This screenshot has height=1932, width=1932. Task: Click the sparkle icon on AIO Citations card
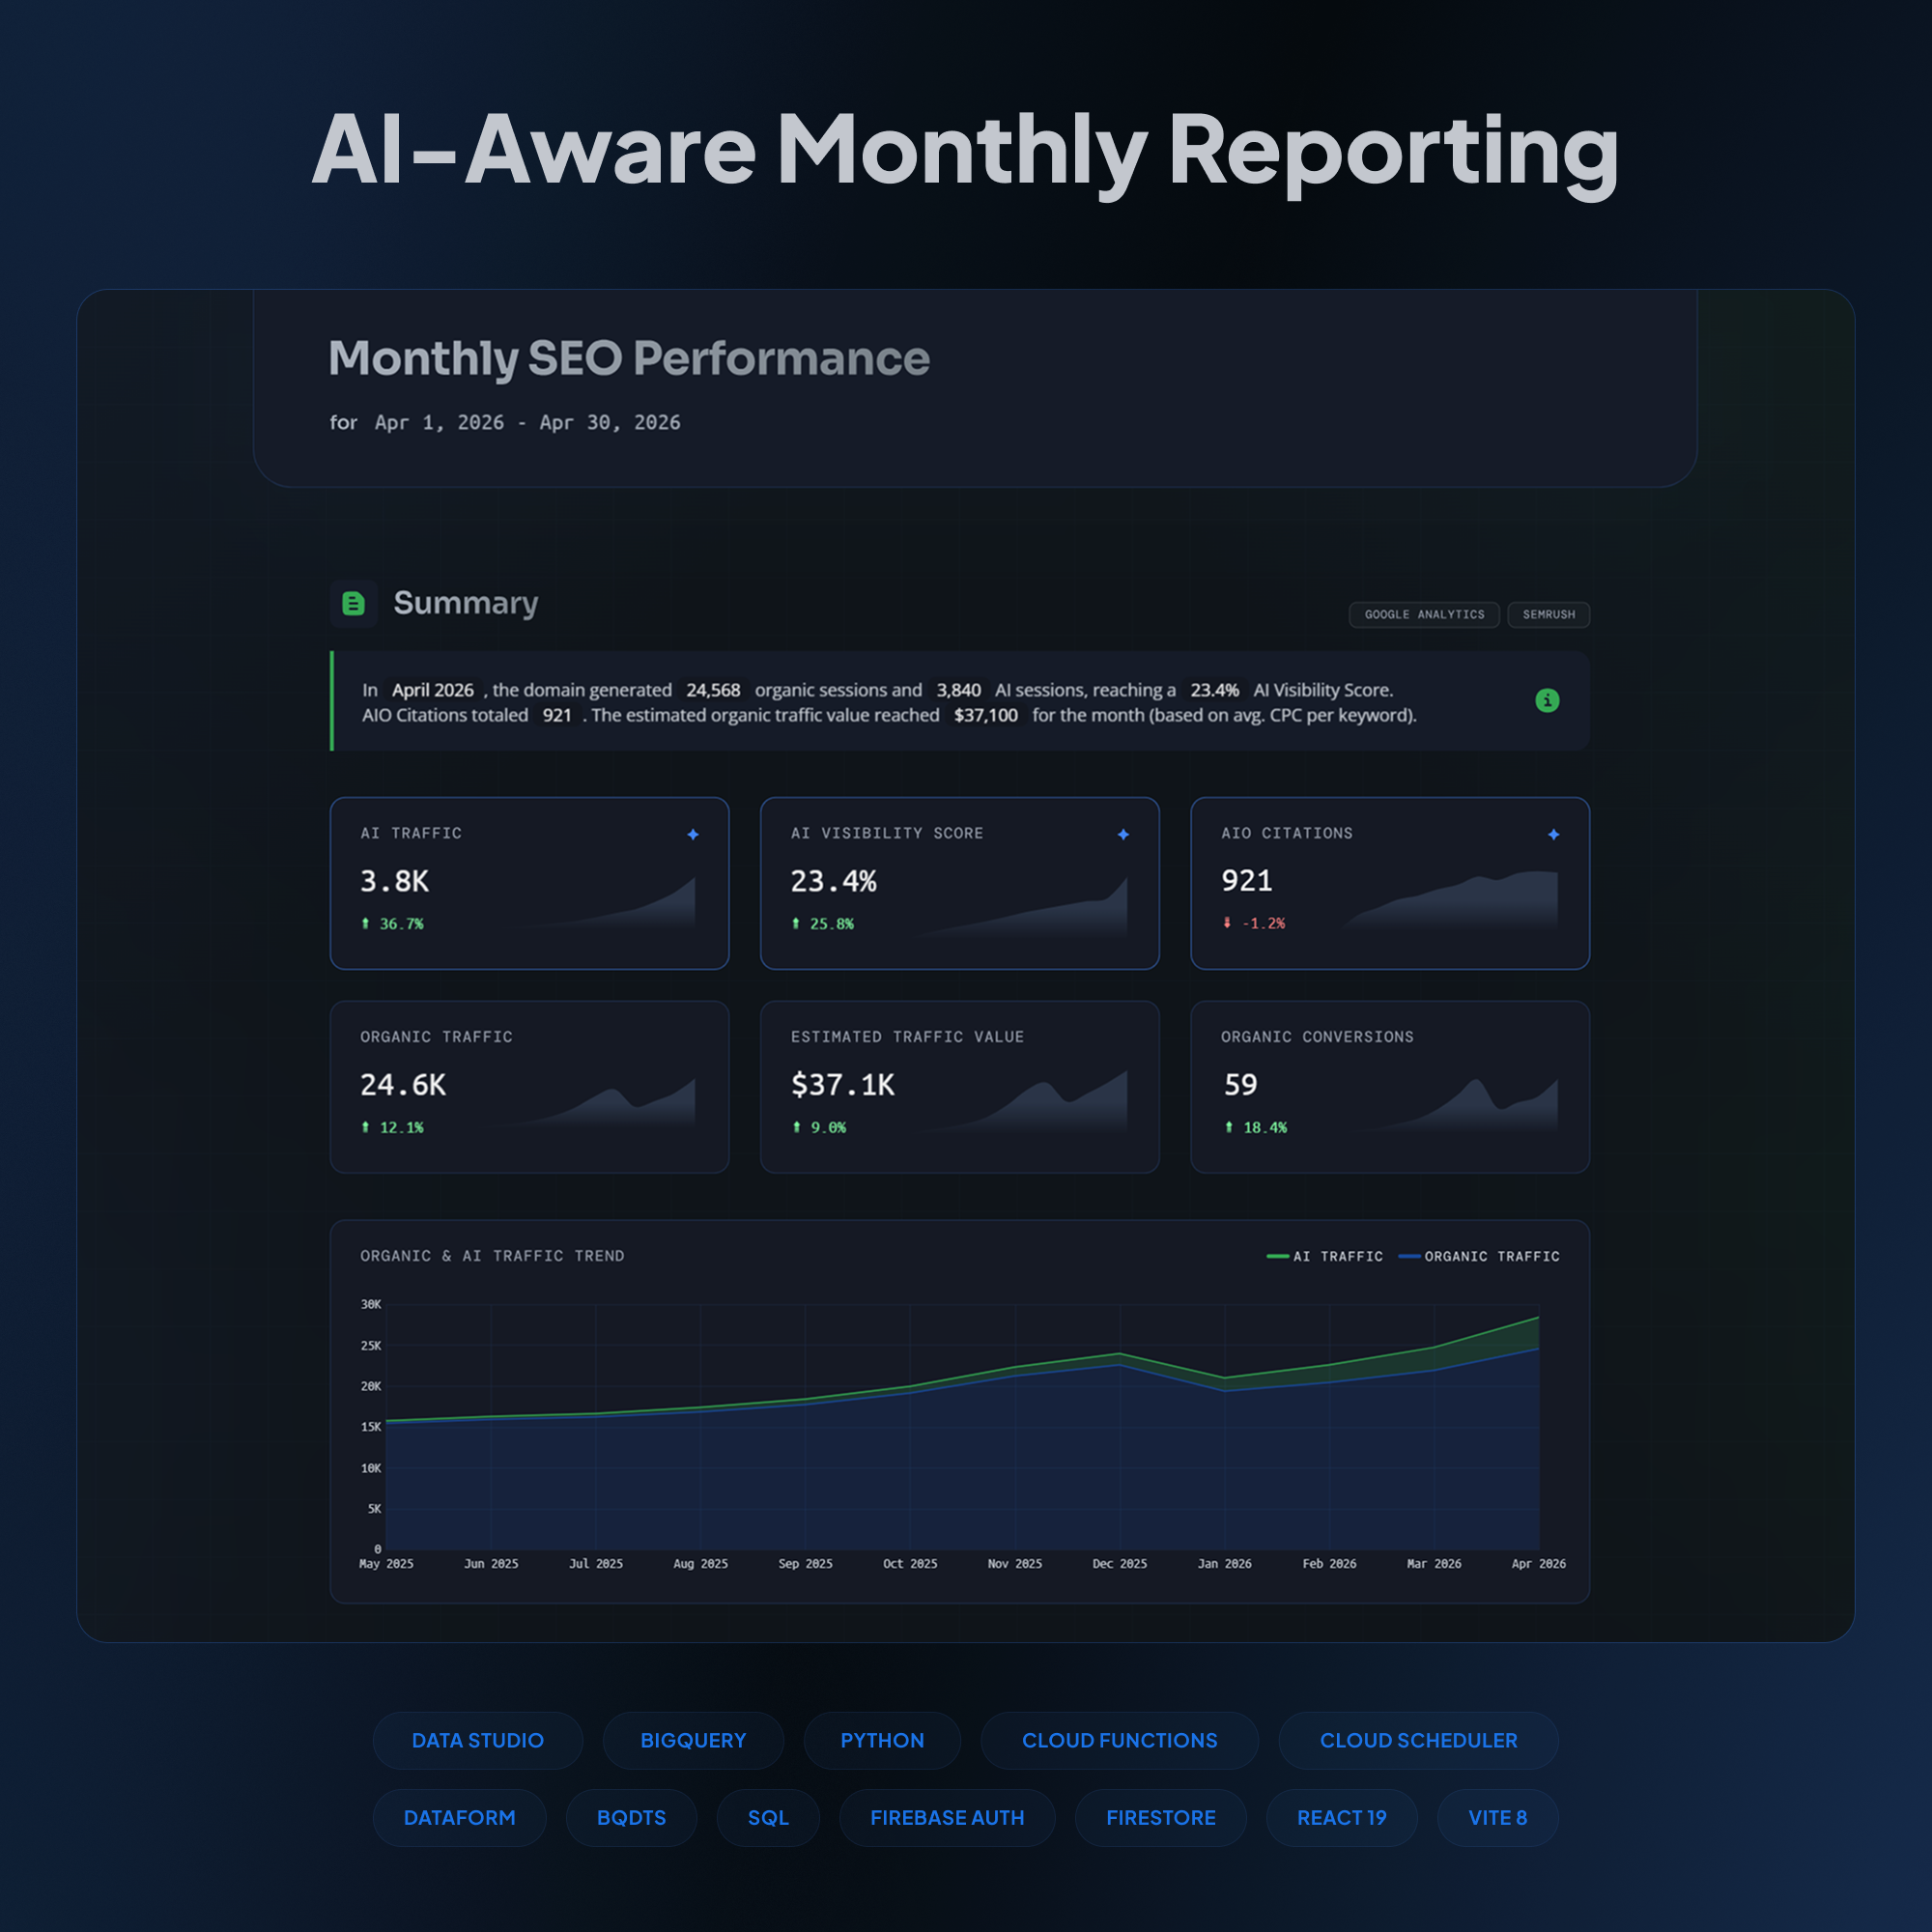[1553, 834]
